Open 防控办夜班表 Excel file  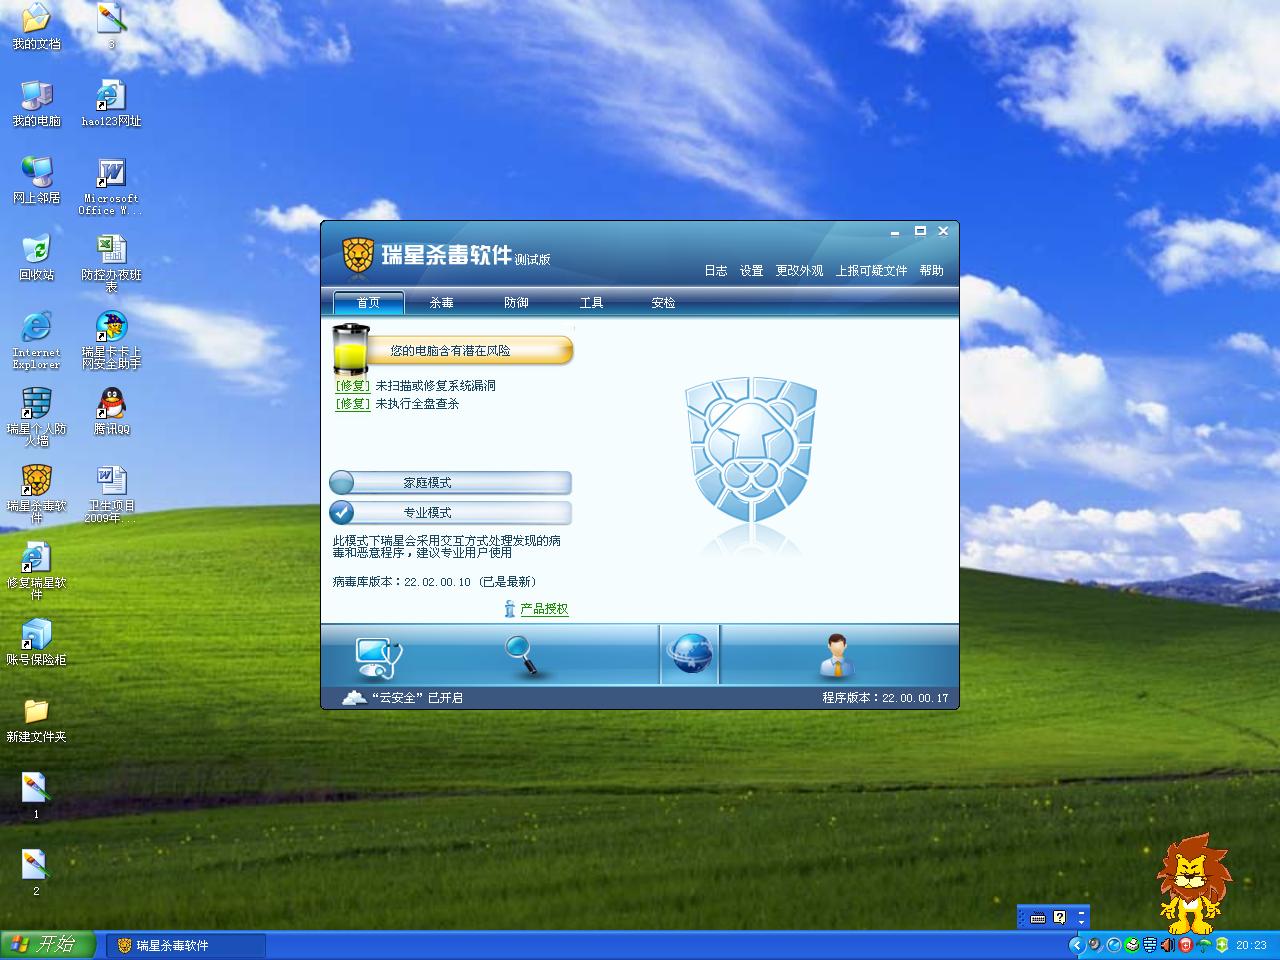pos(111,263)
